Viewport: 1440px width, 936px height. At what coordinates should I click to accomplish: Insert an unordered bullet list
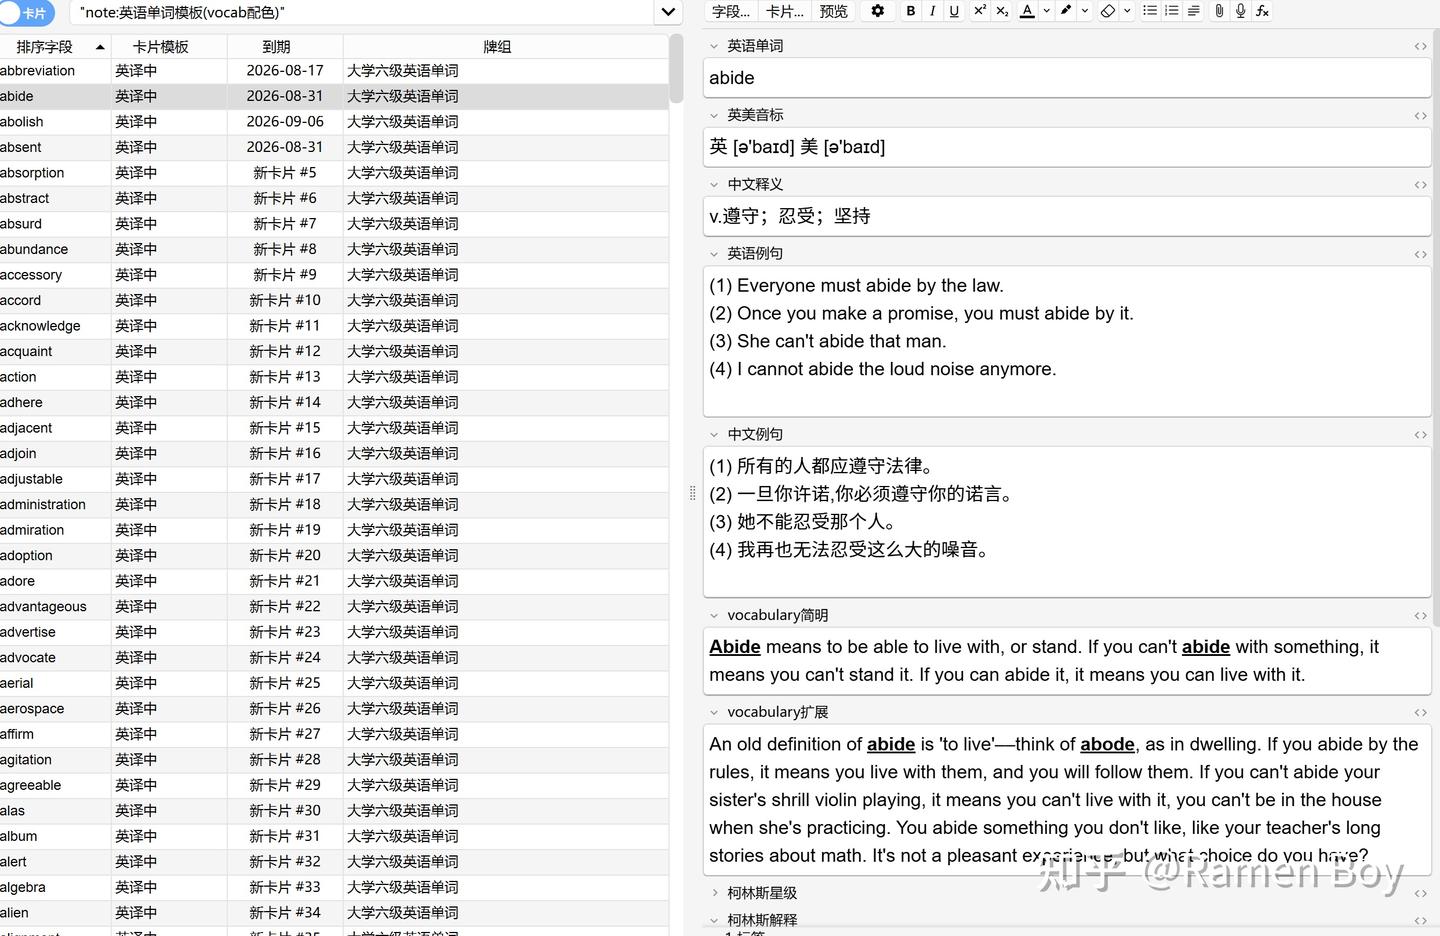(1150, 11)
